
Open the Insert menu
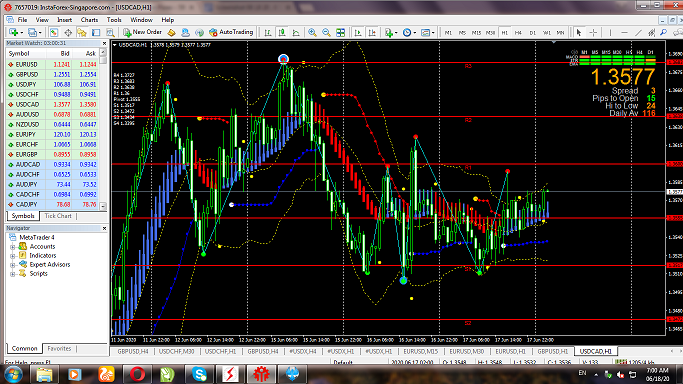tap(64, 20)
